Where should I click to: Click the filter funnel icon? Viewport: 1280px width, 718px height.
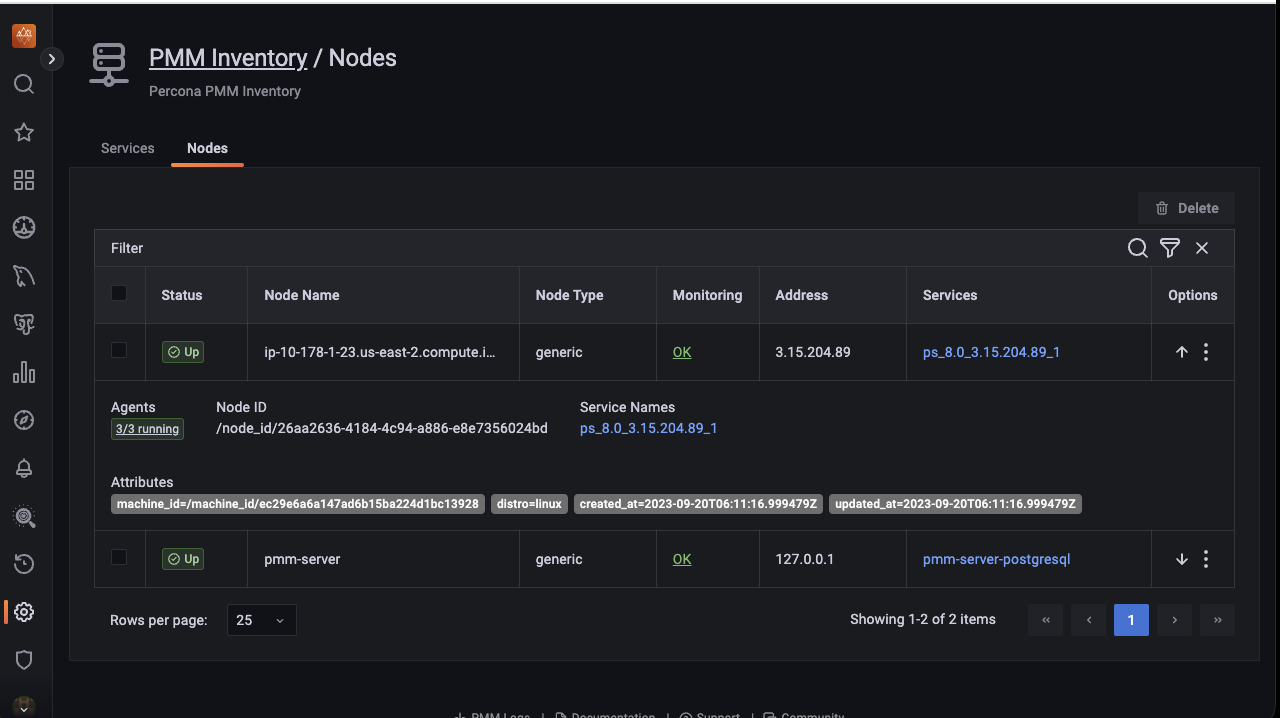click(x=1170, y=248)
